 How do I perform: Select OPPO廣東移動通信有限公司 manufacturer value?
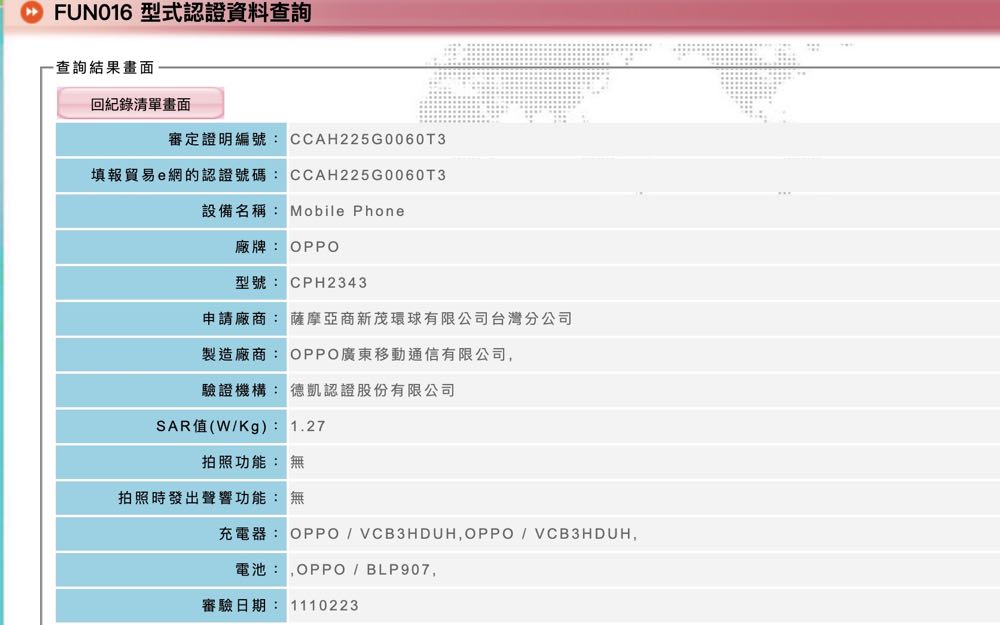click(402, 354)
